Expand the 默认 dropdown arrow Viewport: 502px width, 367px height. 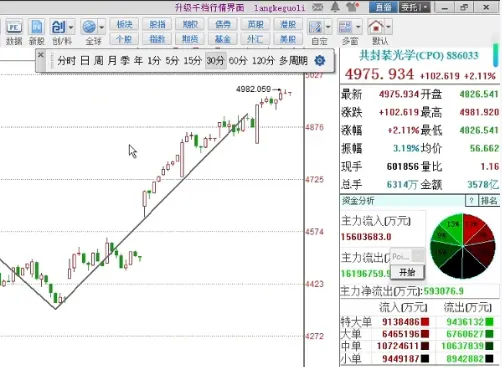tap(388, 27)
